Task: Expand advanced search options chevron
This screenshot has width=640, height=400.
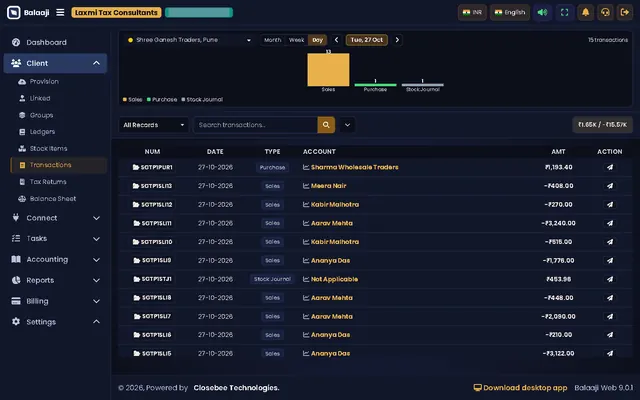Action: (x=347, y=125)
